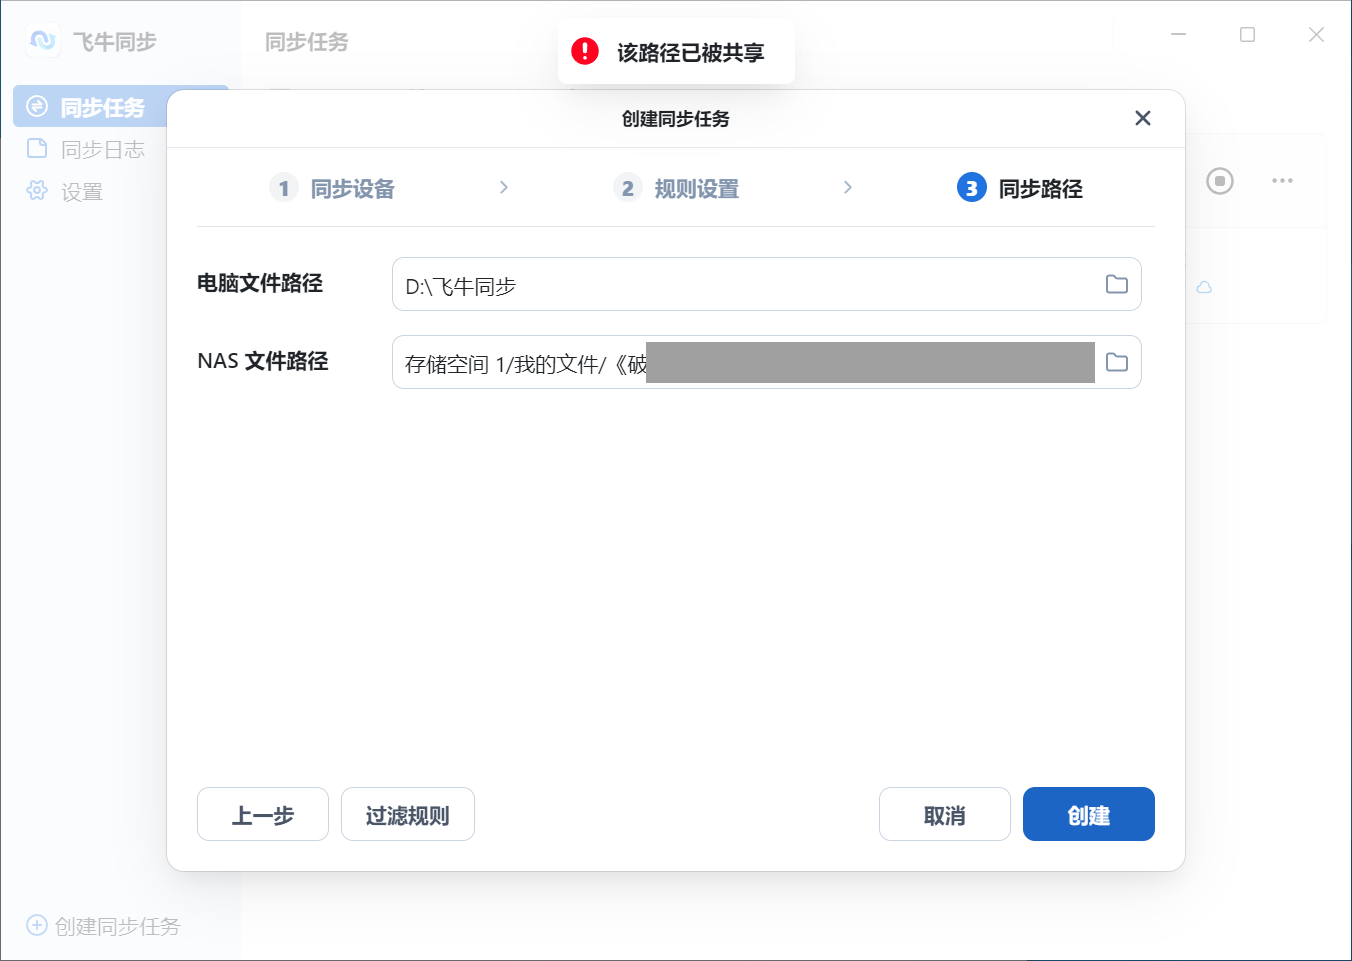Click the 飞牛同步 app logo

(x=43, y=41)
